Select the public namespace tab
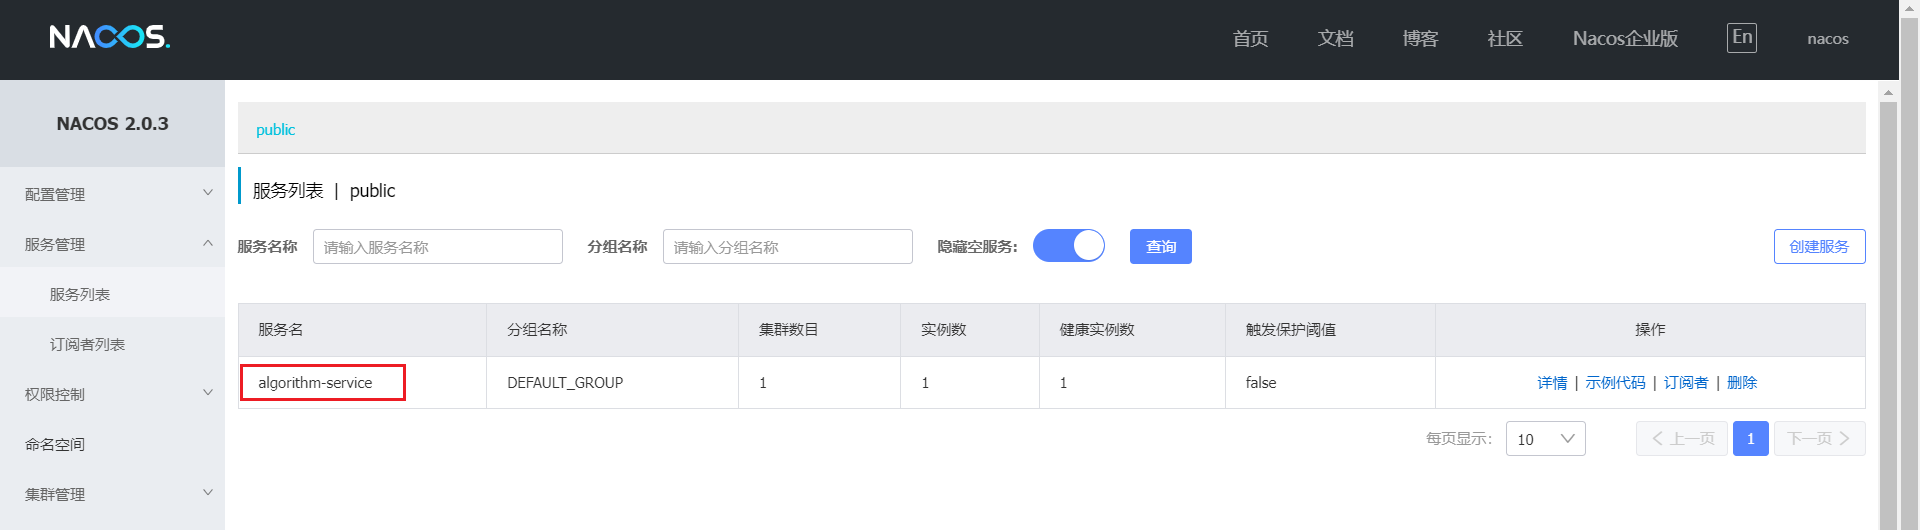 [275, 130]
